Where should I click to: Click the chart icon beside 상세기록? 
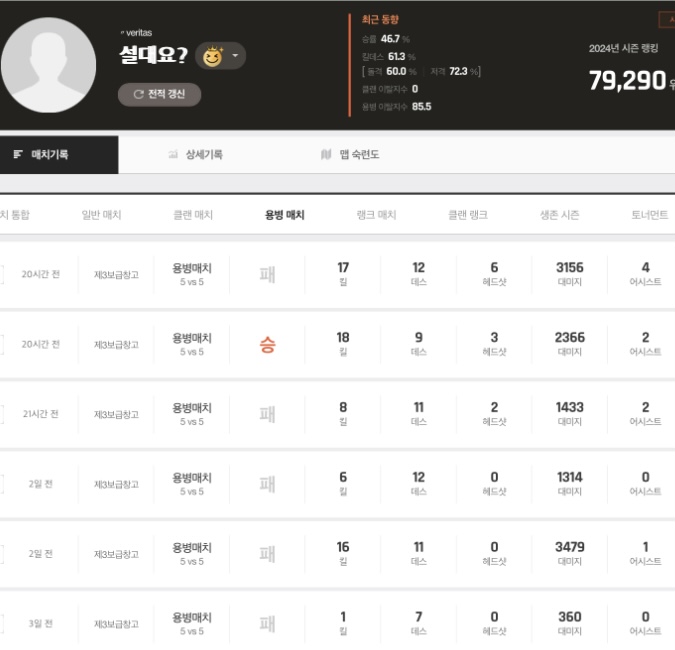[x=173, y=155]
